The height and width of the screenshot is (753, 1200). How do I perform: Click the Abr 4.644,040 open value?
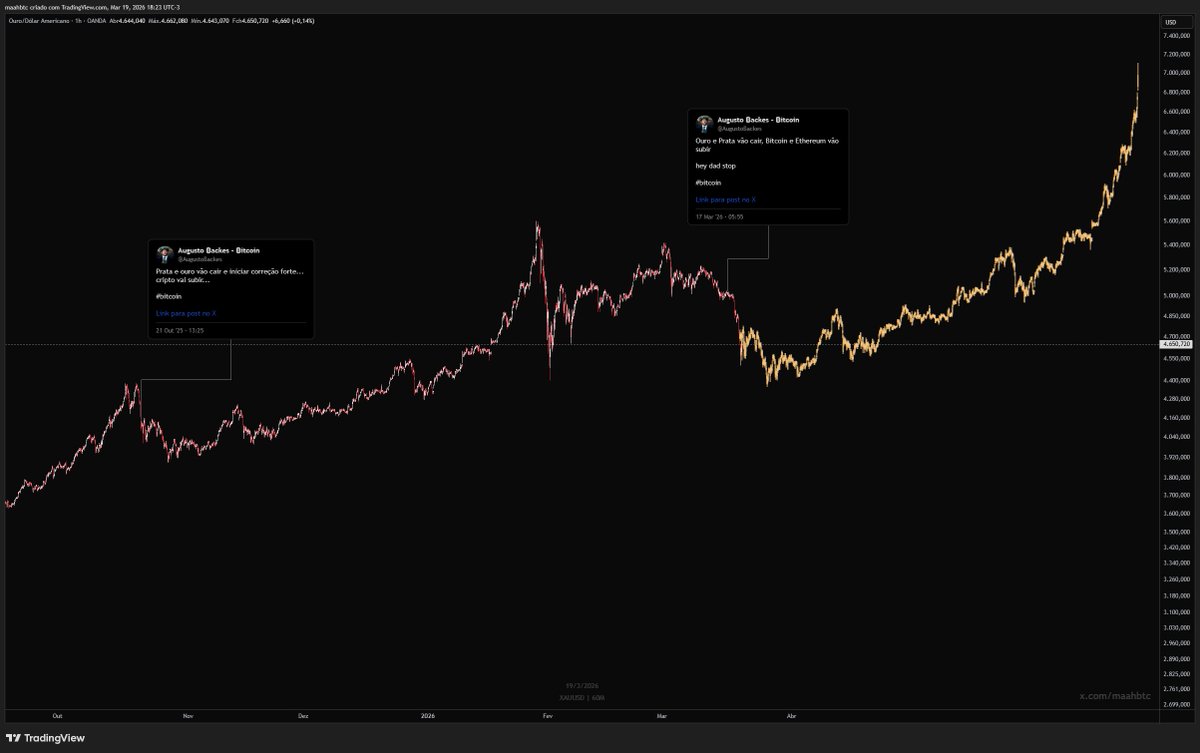(127, 21)
